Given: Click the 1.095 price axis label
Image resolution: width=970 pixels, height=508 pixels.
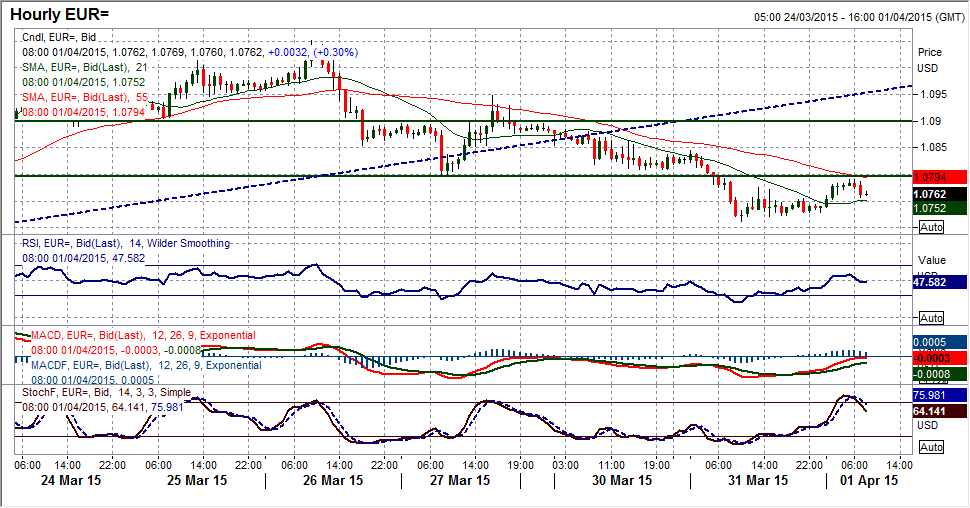Looking at the screenshot, I should tap(932, 95).
